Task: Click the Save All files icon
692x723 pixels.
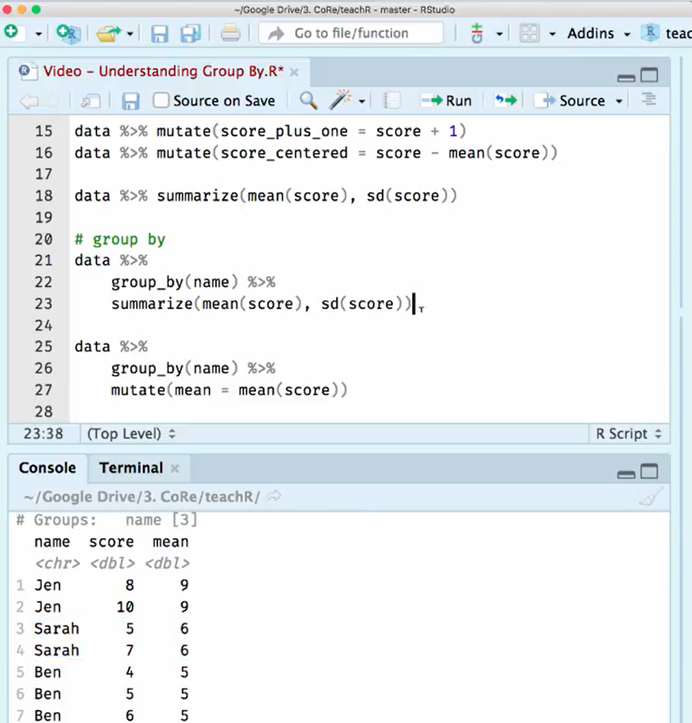Action: click(x=190, y=33)
